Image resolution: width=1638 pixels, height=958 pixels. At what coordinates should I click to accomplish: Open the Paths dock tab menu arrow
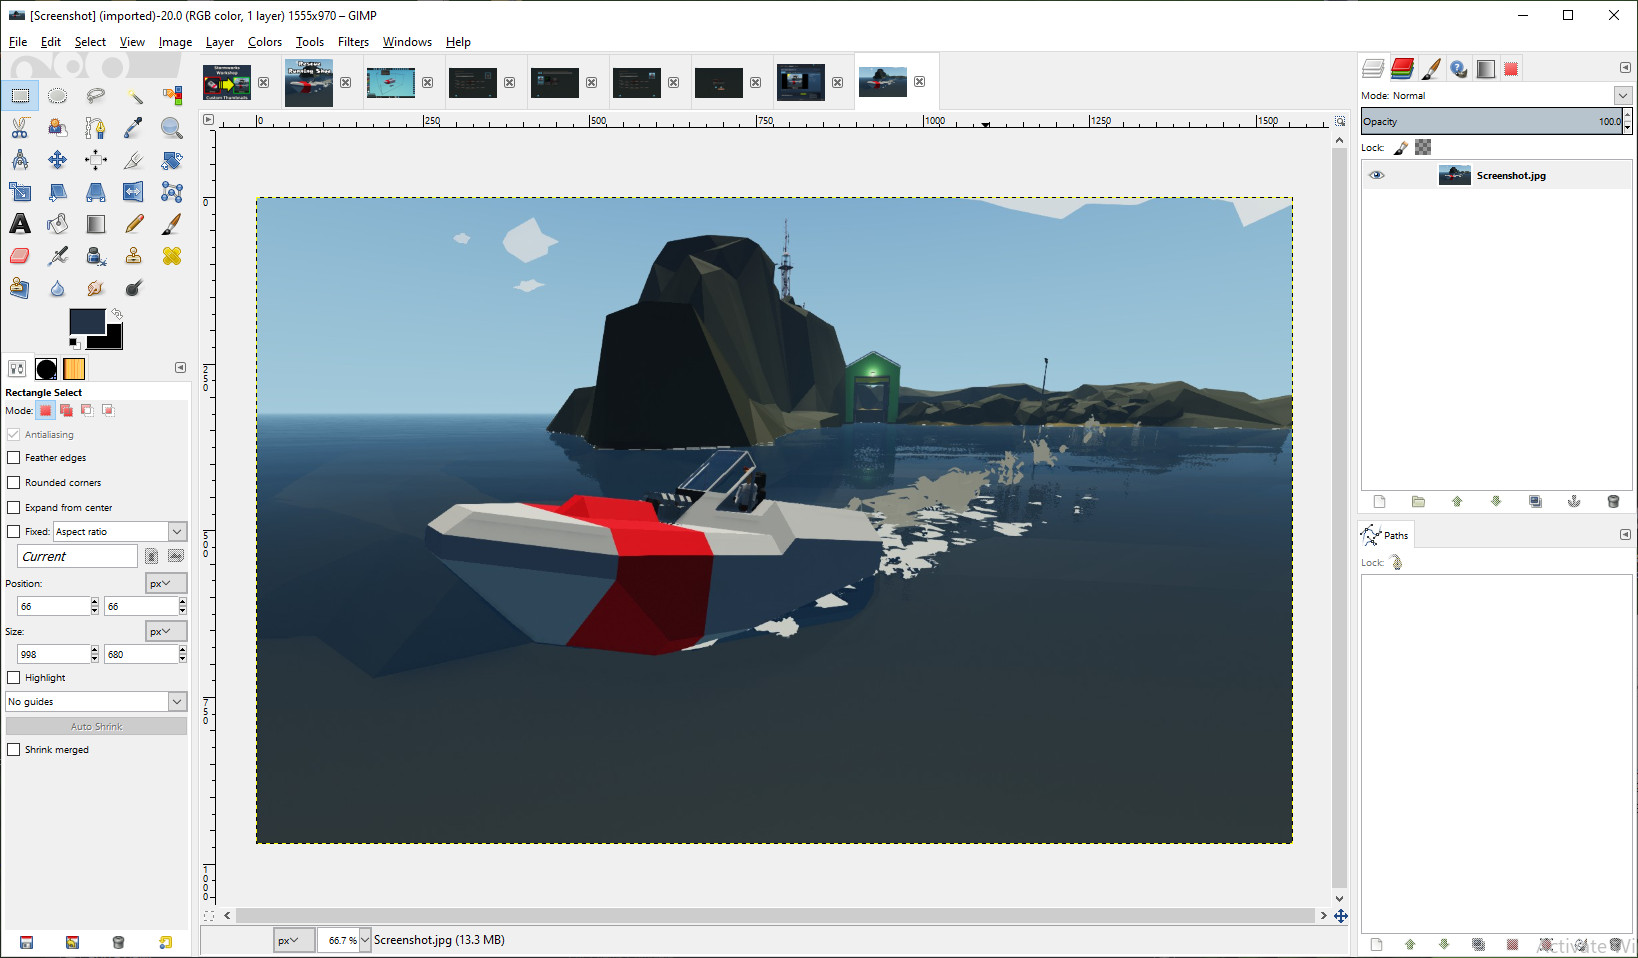click(1625, 534)
